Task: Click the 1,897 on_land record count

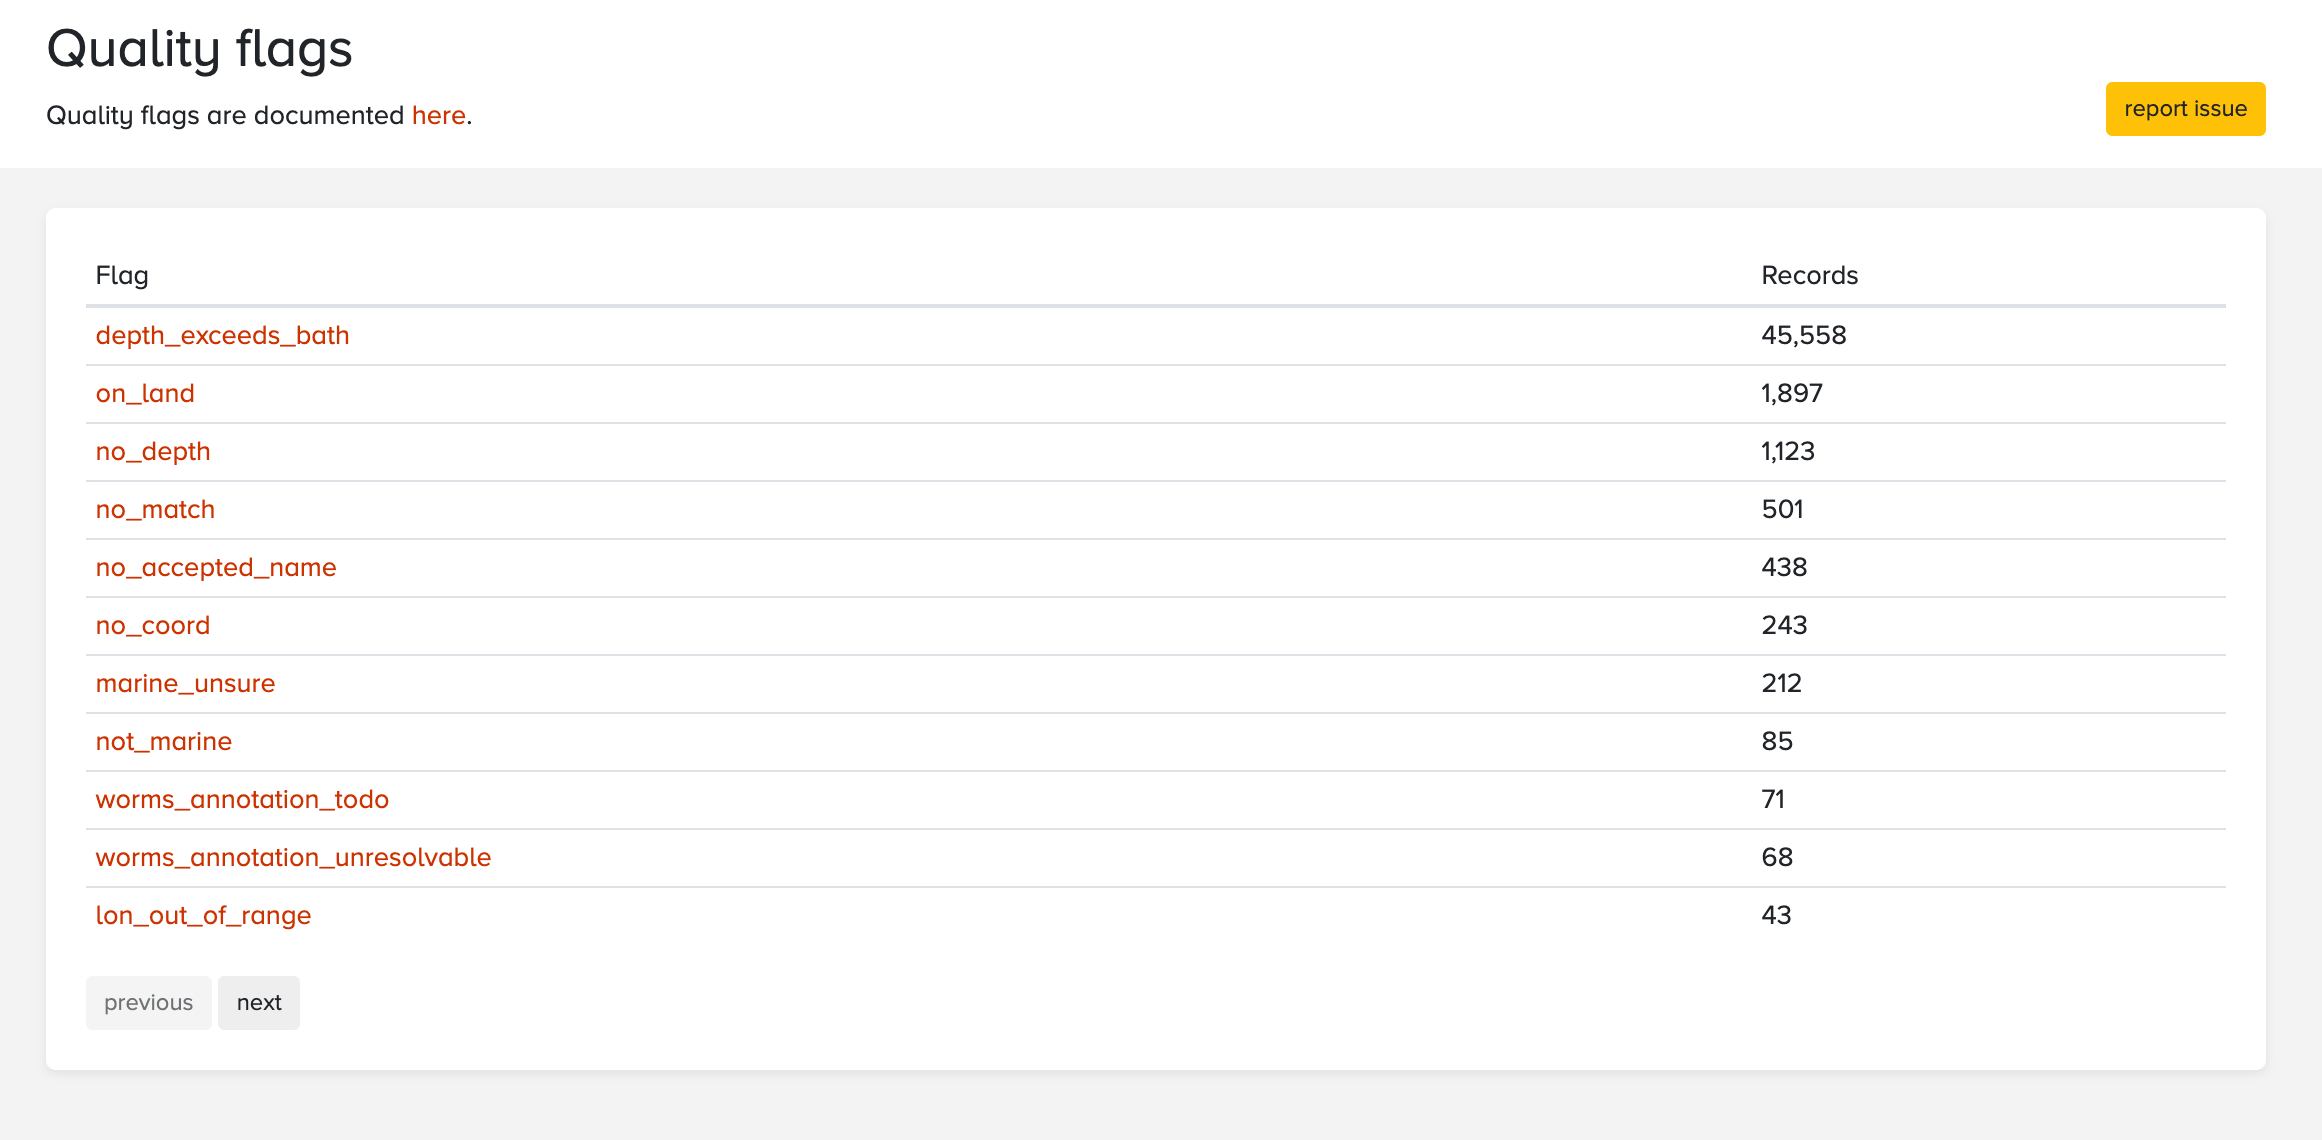Action: (x=1791, y=393)
